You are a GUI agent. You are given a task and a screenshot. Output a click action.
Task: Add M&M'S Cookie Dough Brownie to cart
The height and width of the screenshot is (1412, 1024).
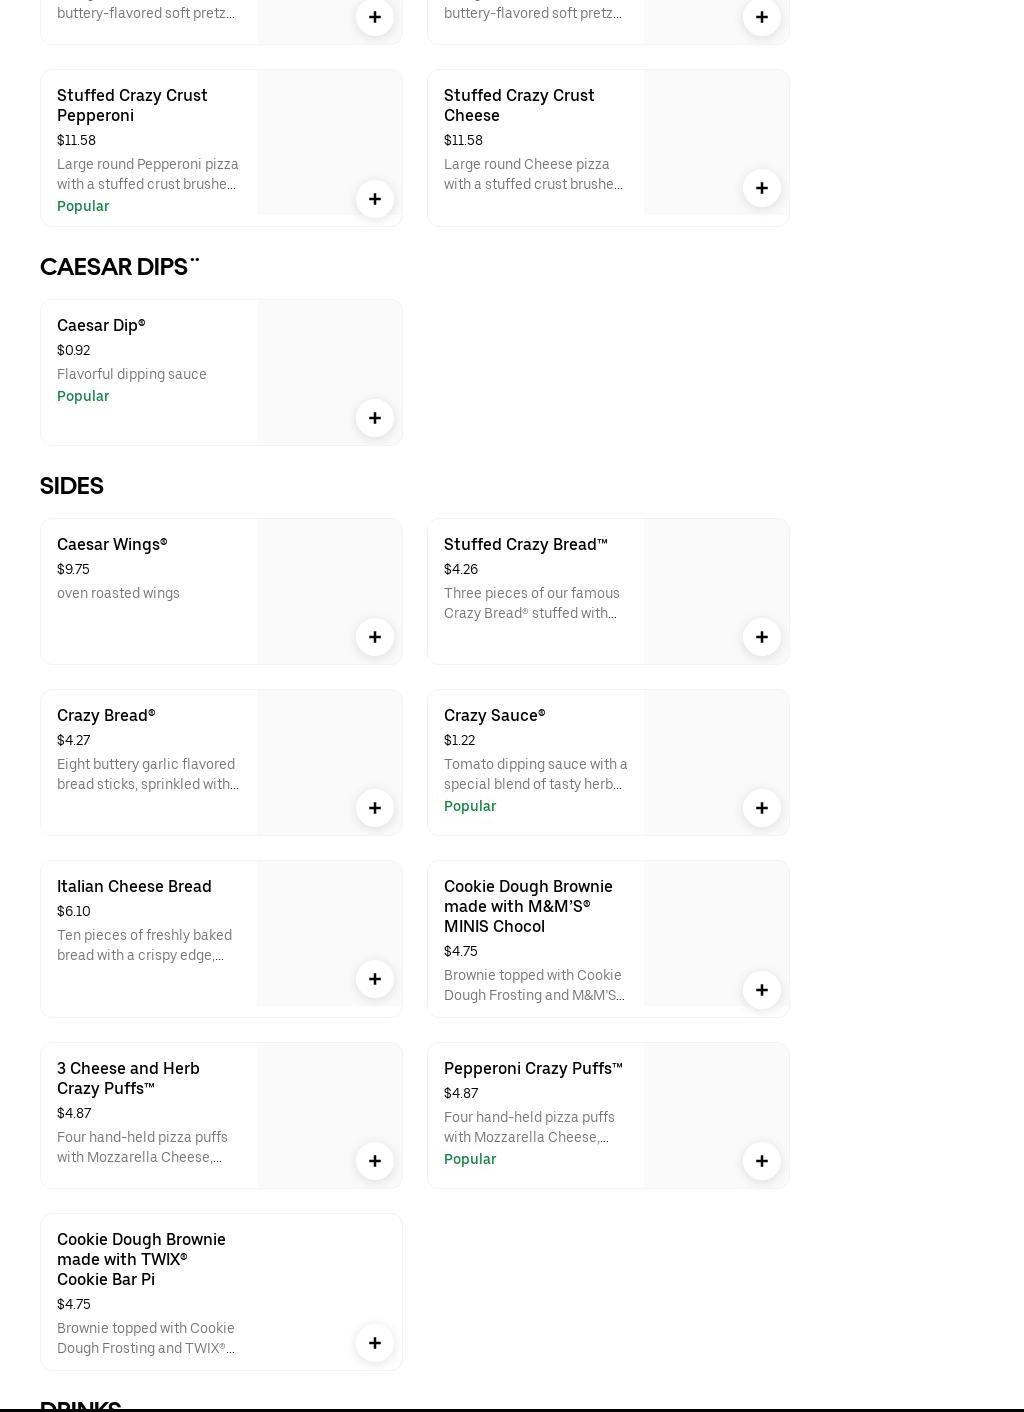point(762,990)
